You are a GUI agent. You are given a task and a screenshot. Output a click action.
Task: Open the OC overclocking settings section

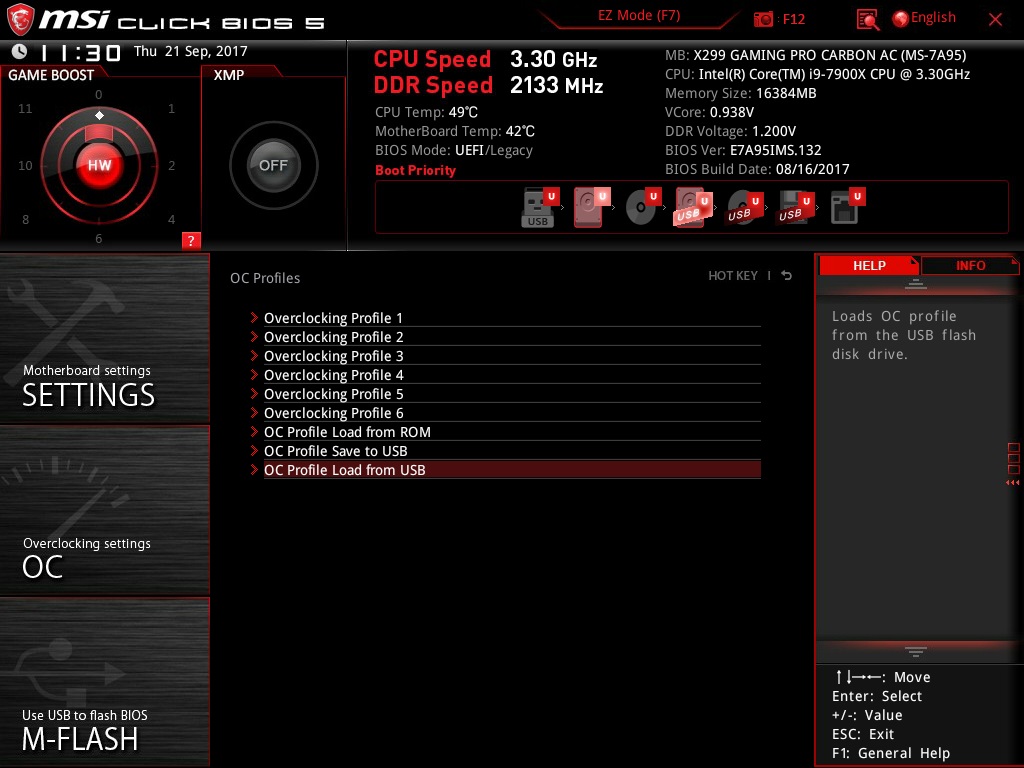[104, 511]
